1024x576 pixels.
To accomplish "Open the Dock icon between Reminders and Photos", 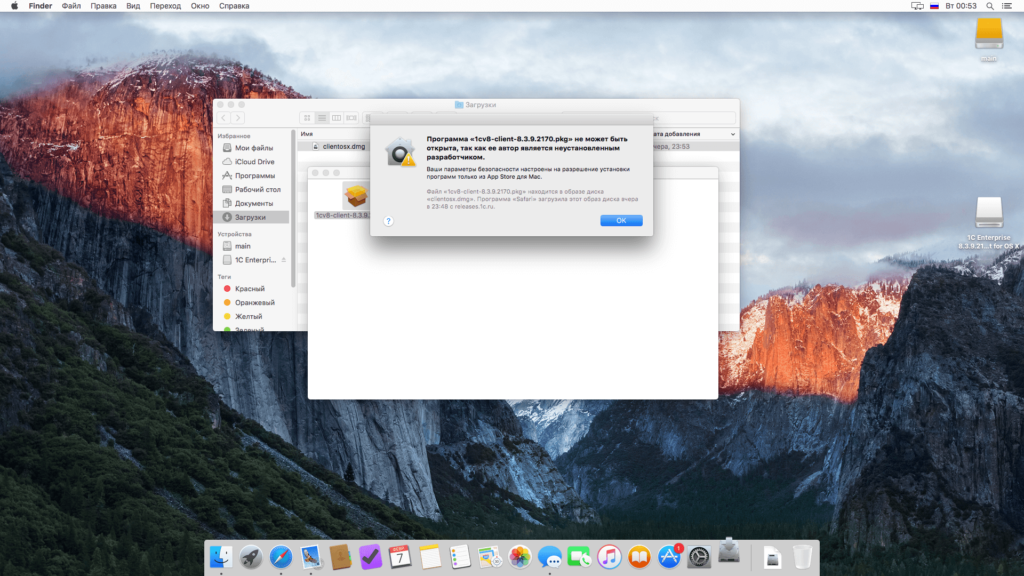I will [490, 557].
